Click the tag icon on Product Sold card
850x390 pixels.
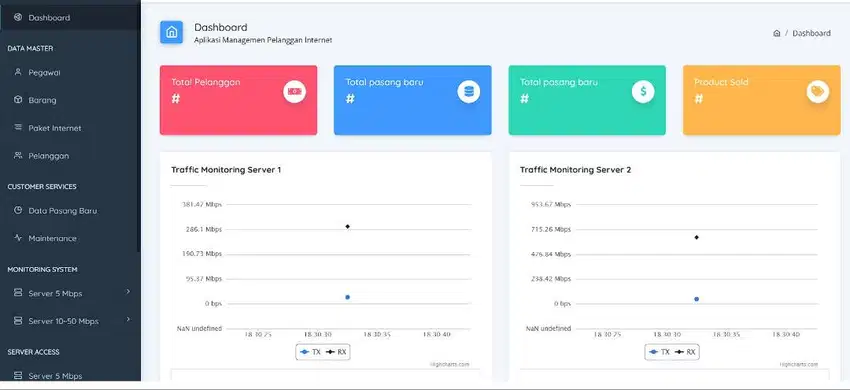817,91
